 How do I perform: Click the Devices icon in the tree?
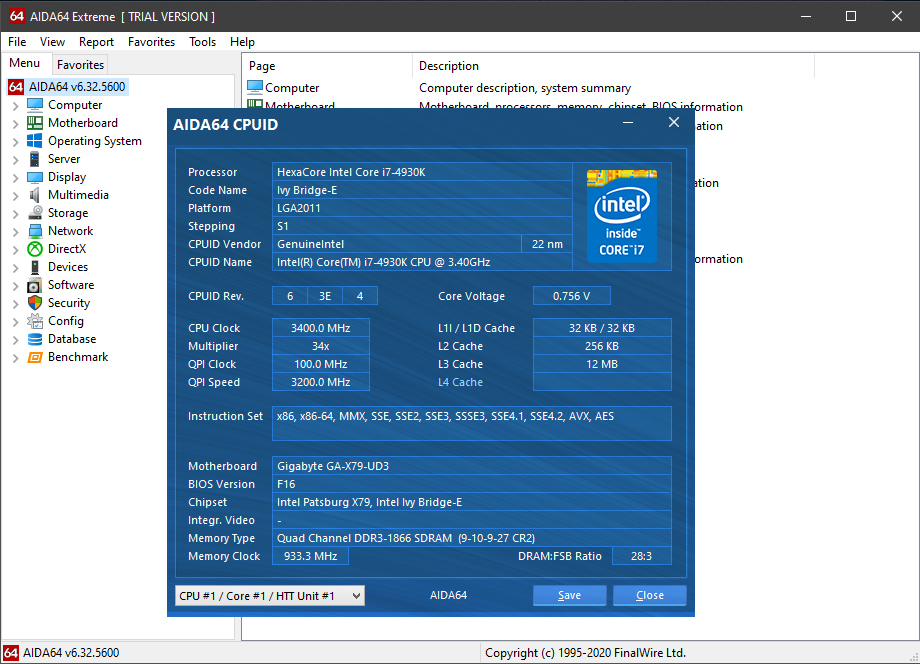(35, 267)
